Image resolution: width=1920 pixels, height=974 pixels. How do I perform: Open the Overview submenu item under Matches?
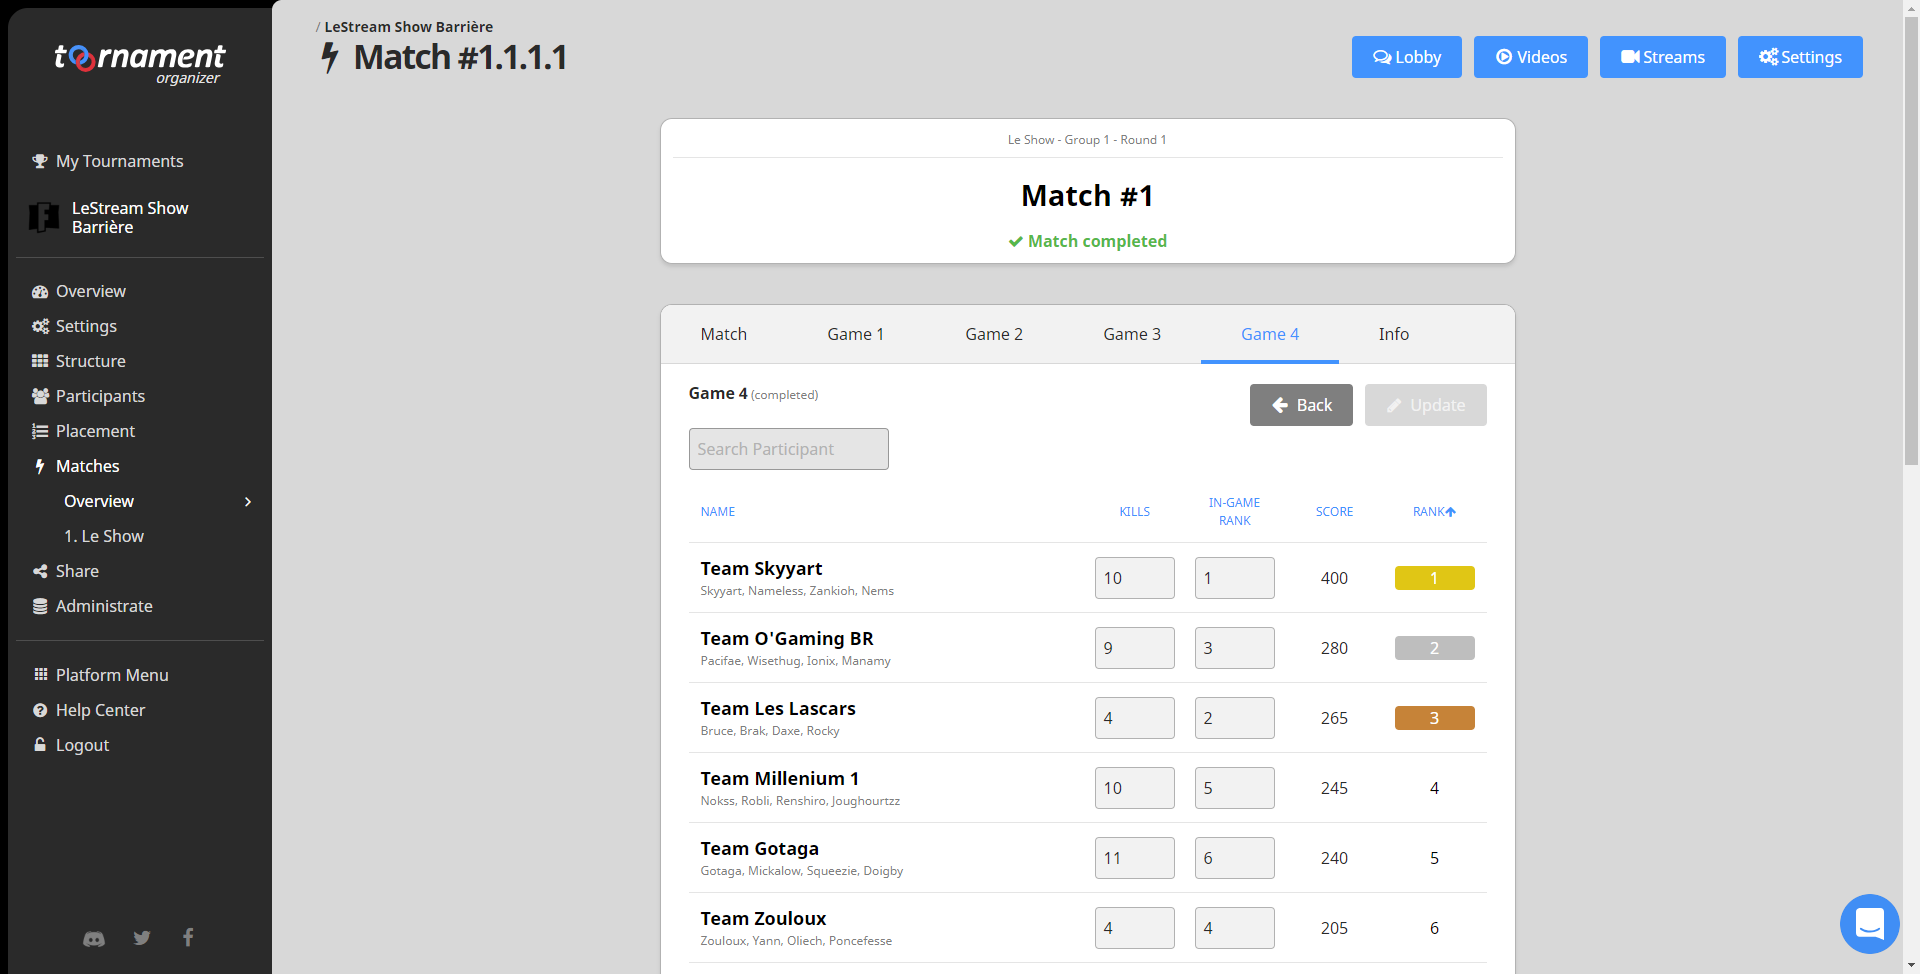pyautogui.click(x=99, y=501)
